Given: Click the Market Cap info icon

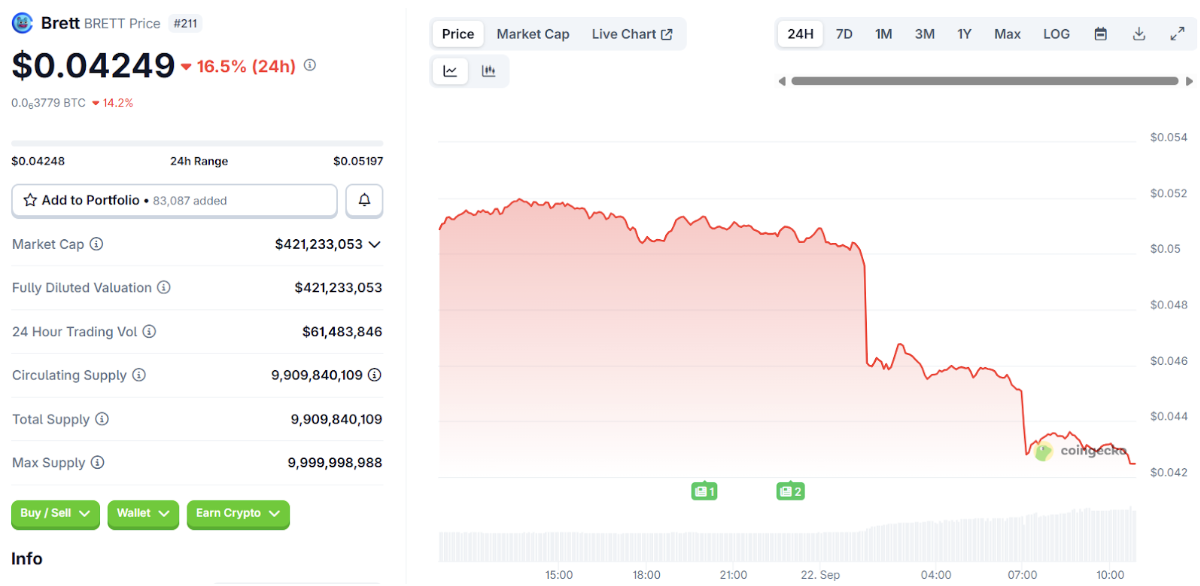Looking at the screenshot, I should coord(97,244).
